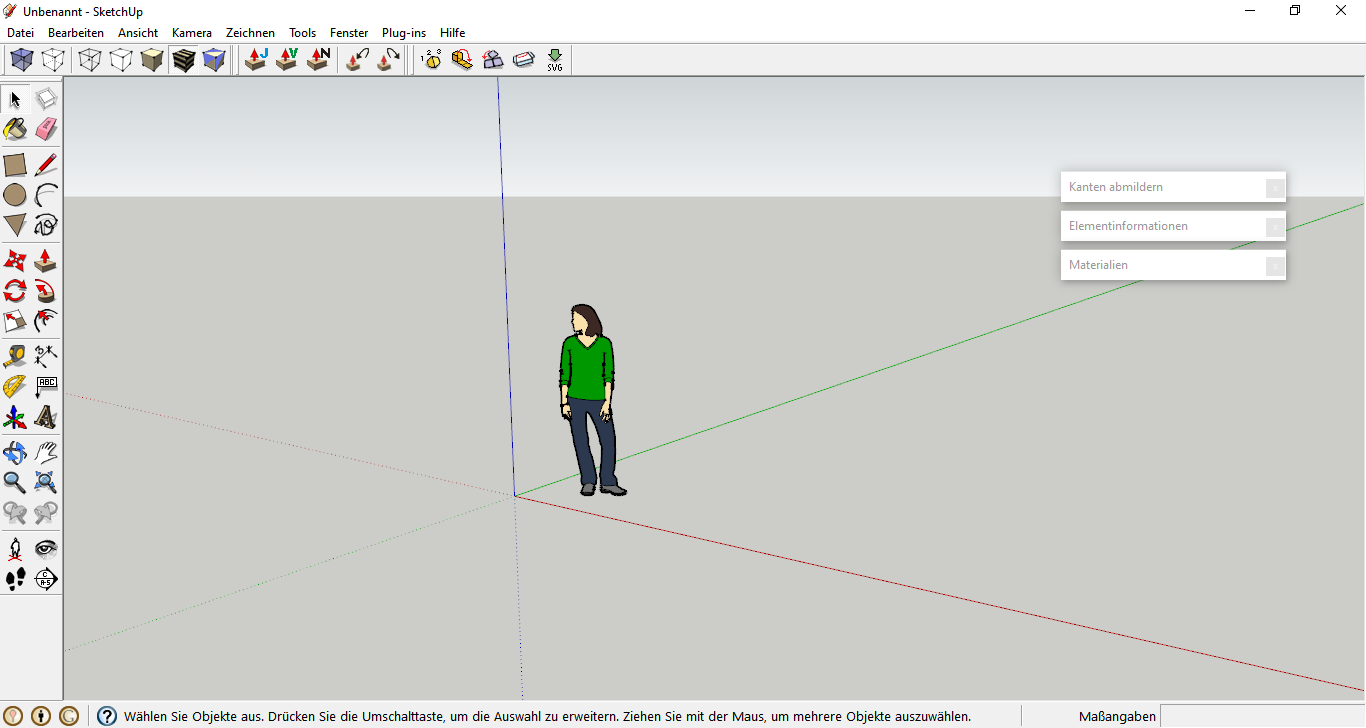Activate the Push/Pull tool
The height and width of the screenshot is (728, 1366).
[46, 261]
